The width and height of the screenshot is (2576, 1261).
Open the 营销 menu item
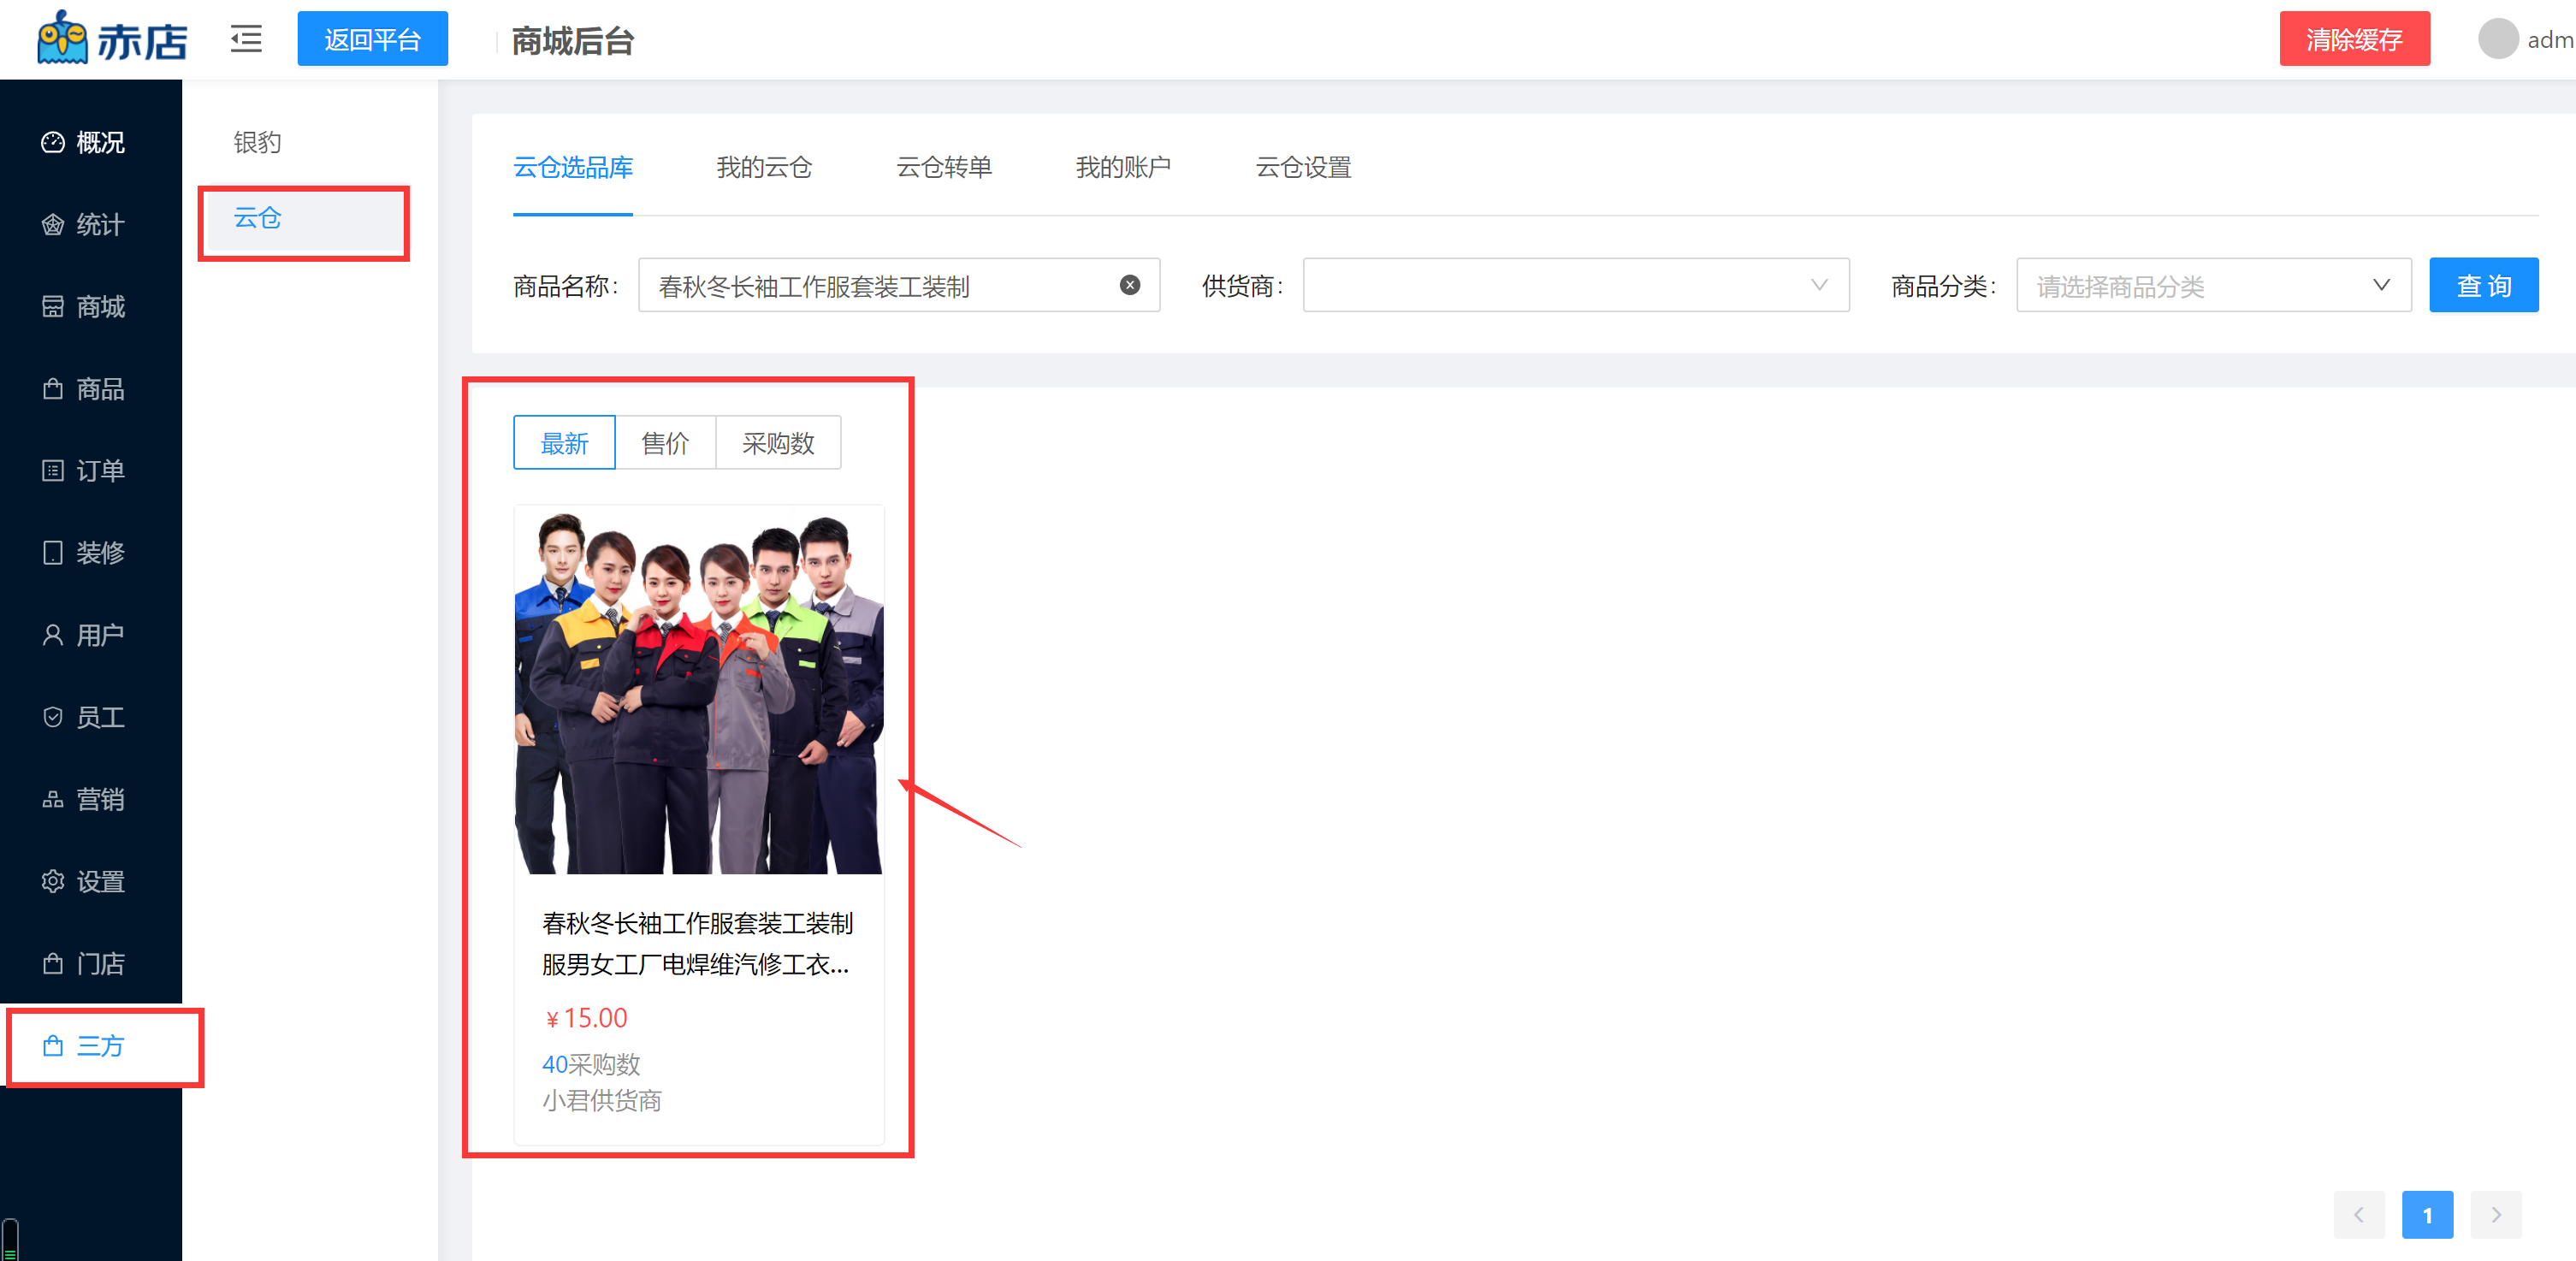(91, 799)
